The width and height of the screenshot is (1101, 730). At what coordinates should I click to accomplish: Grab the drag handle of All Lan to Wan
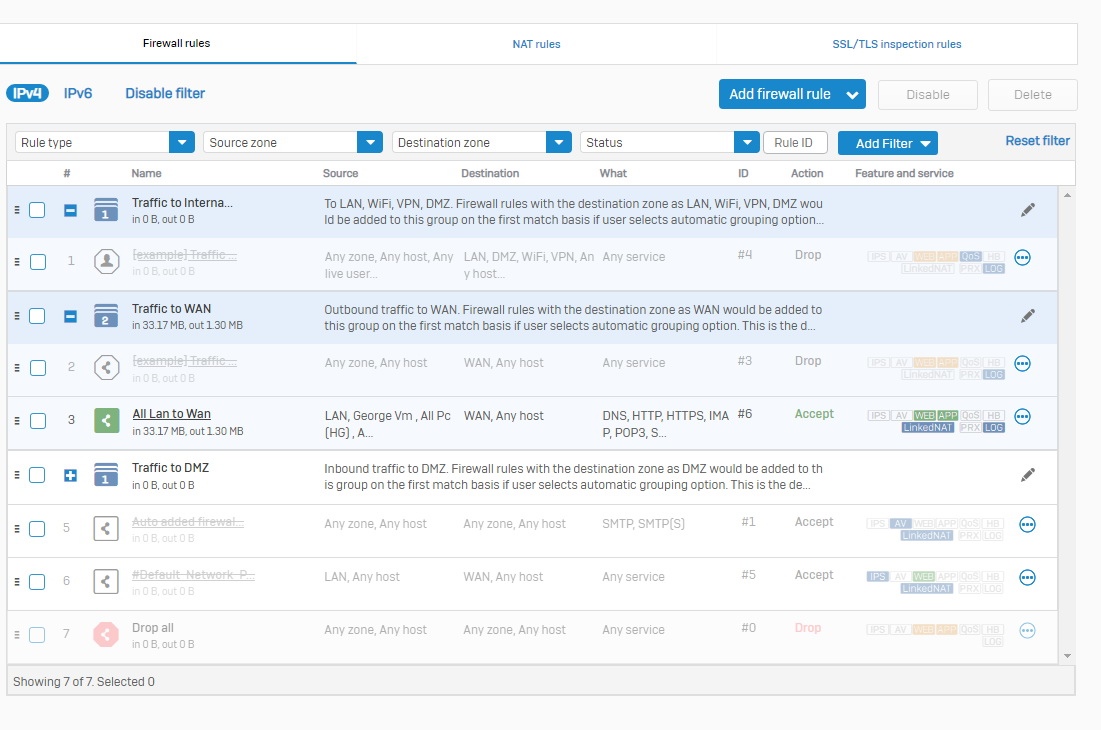tap(17, 420)
